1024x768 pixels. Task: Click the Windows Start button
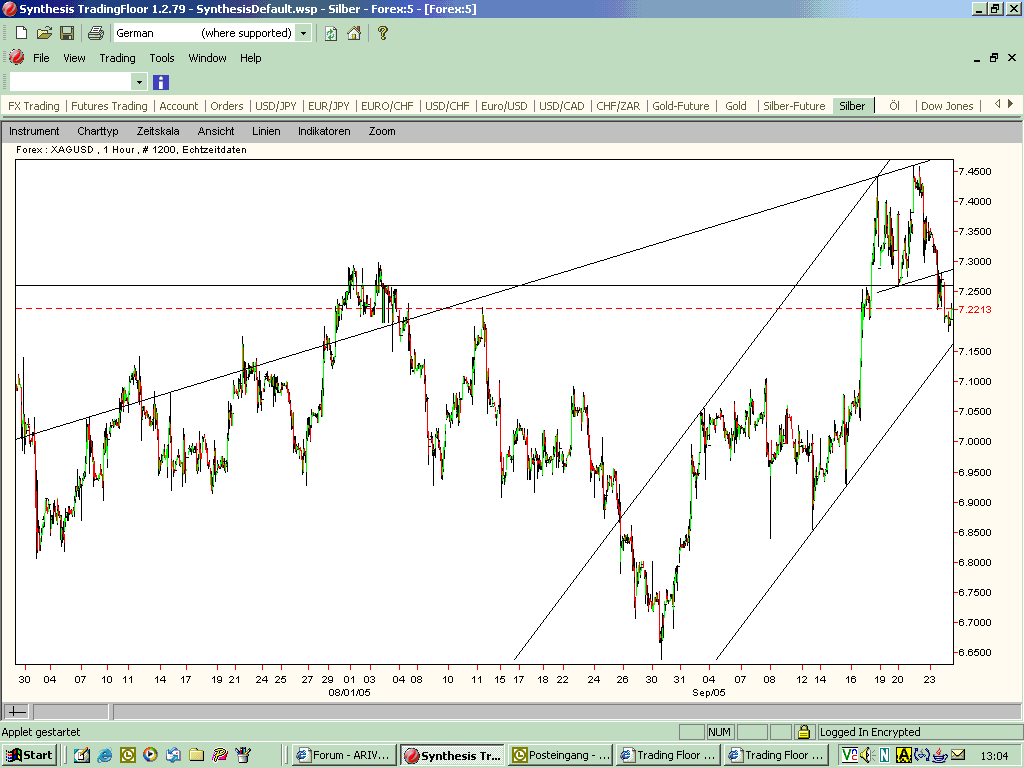(29, 755)
